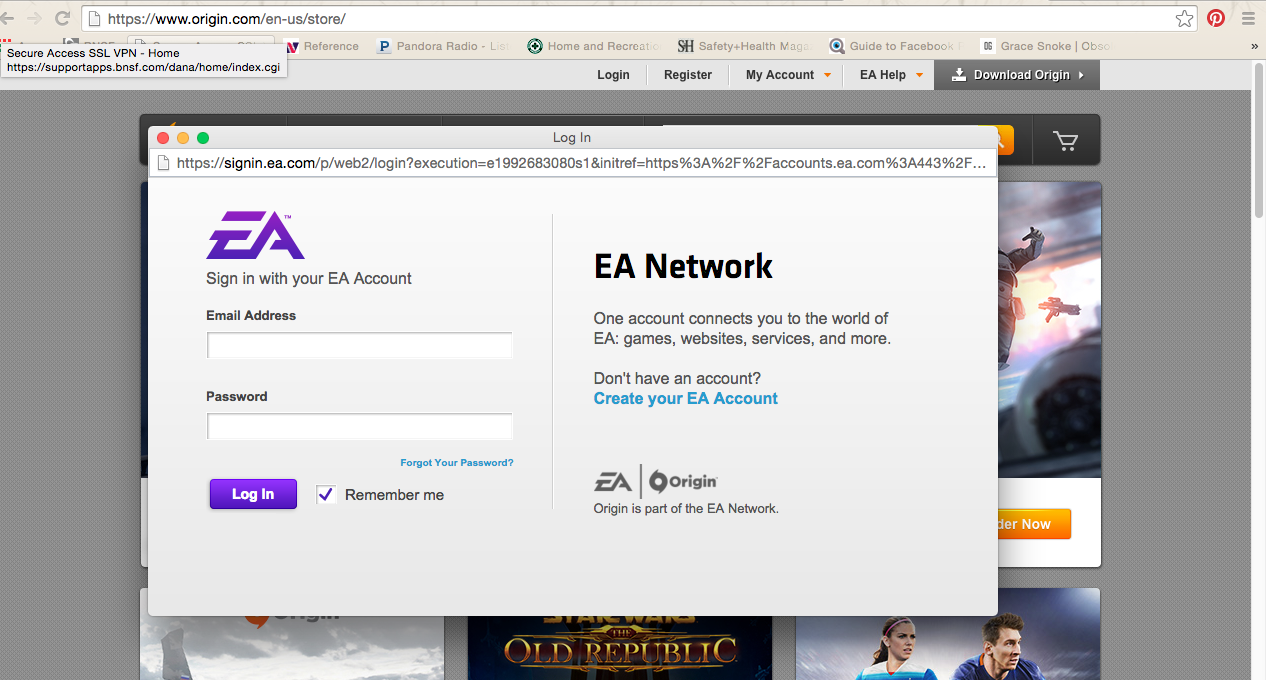Click the Pinterest extension icon
Image resolution: width=1266 pixels, height=680 pixels.
tap(1216, 18)
